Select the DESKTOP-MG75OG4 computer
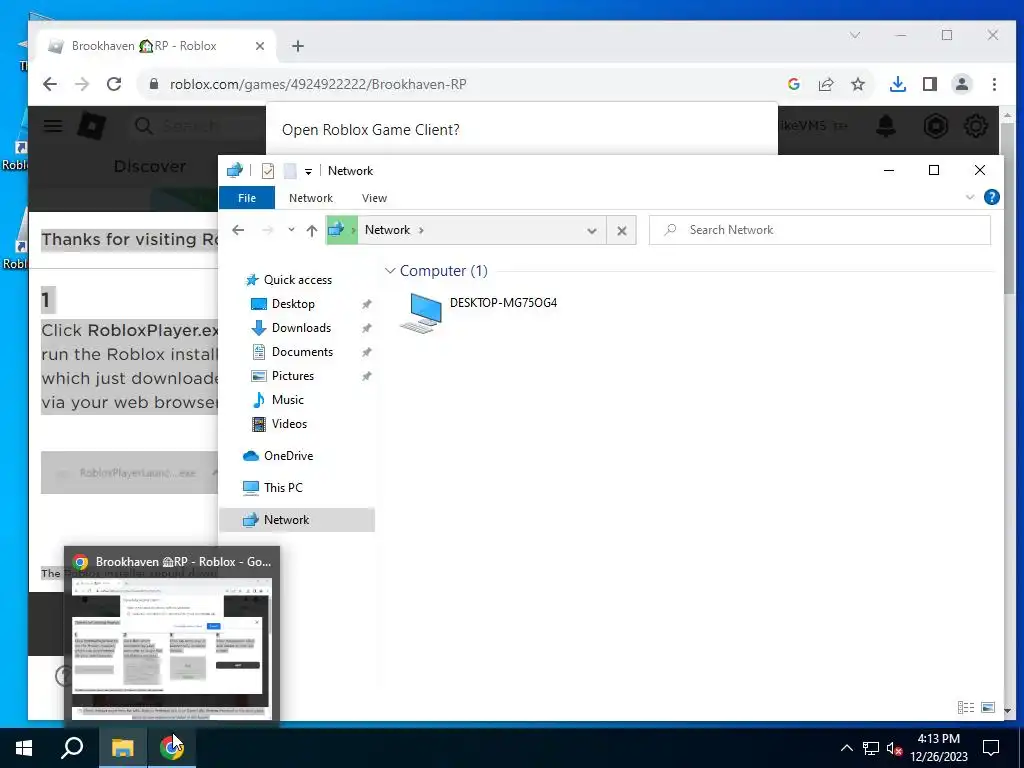Image resolution: width=1024 pixels, height=768 pixels. (x=480, y=312)
